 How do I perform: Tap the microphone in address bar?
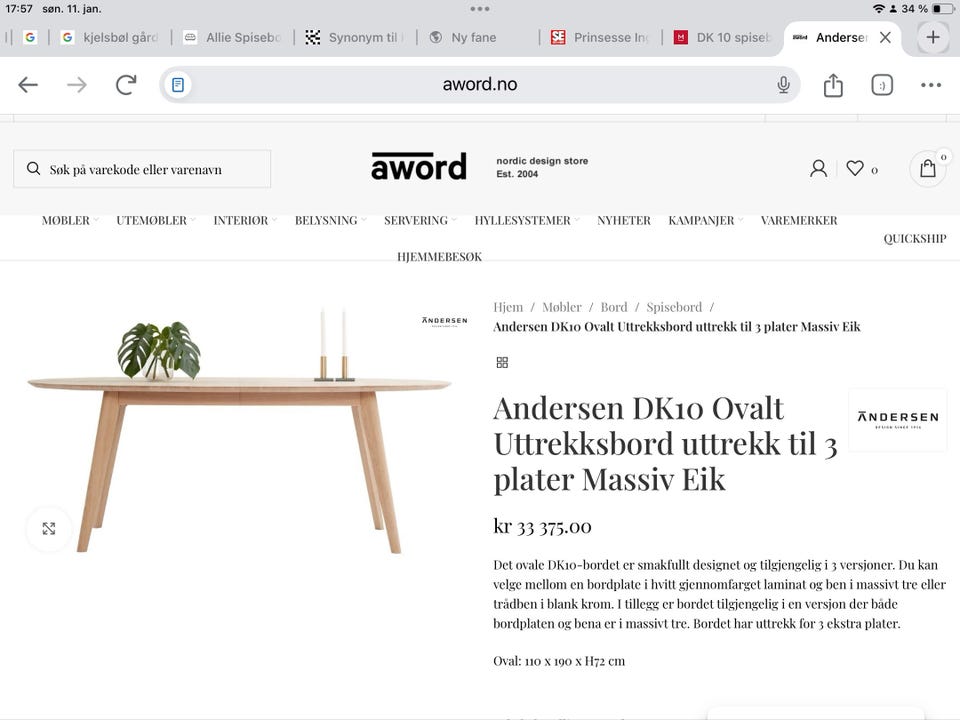pyautogui.click(x=783, y=84)
